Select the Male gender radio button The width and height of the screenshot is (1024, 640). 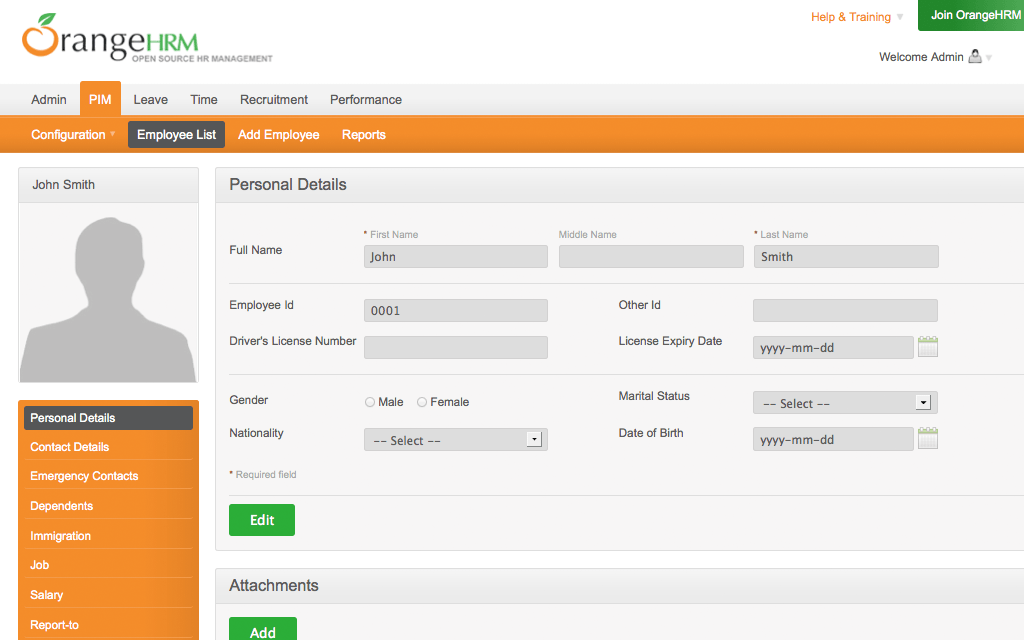tap(370, 402)
